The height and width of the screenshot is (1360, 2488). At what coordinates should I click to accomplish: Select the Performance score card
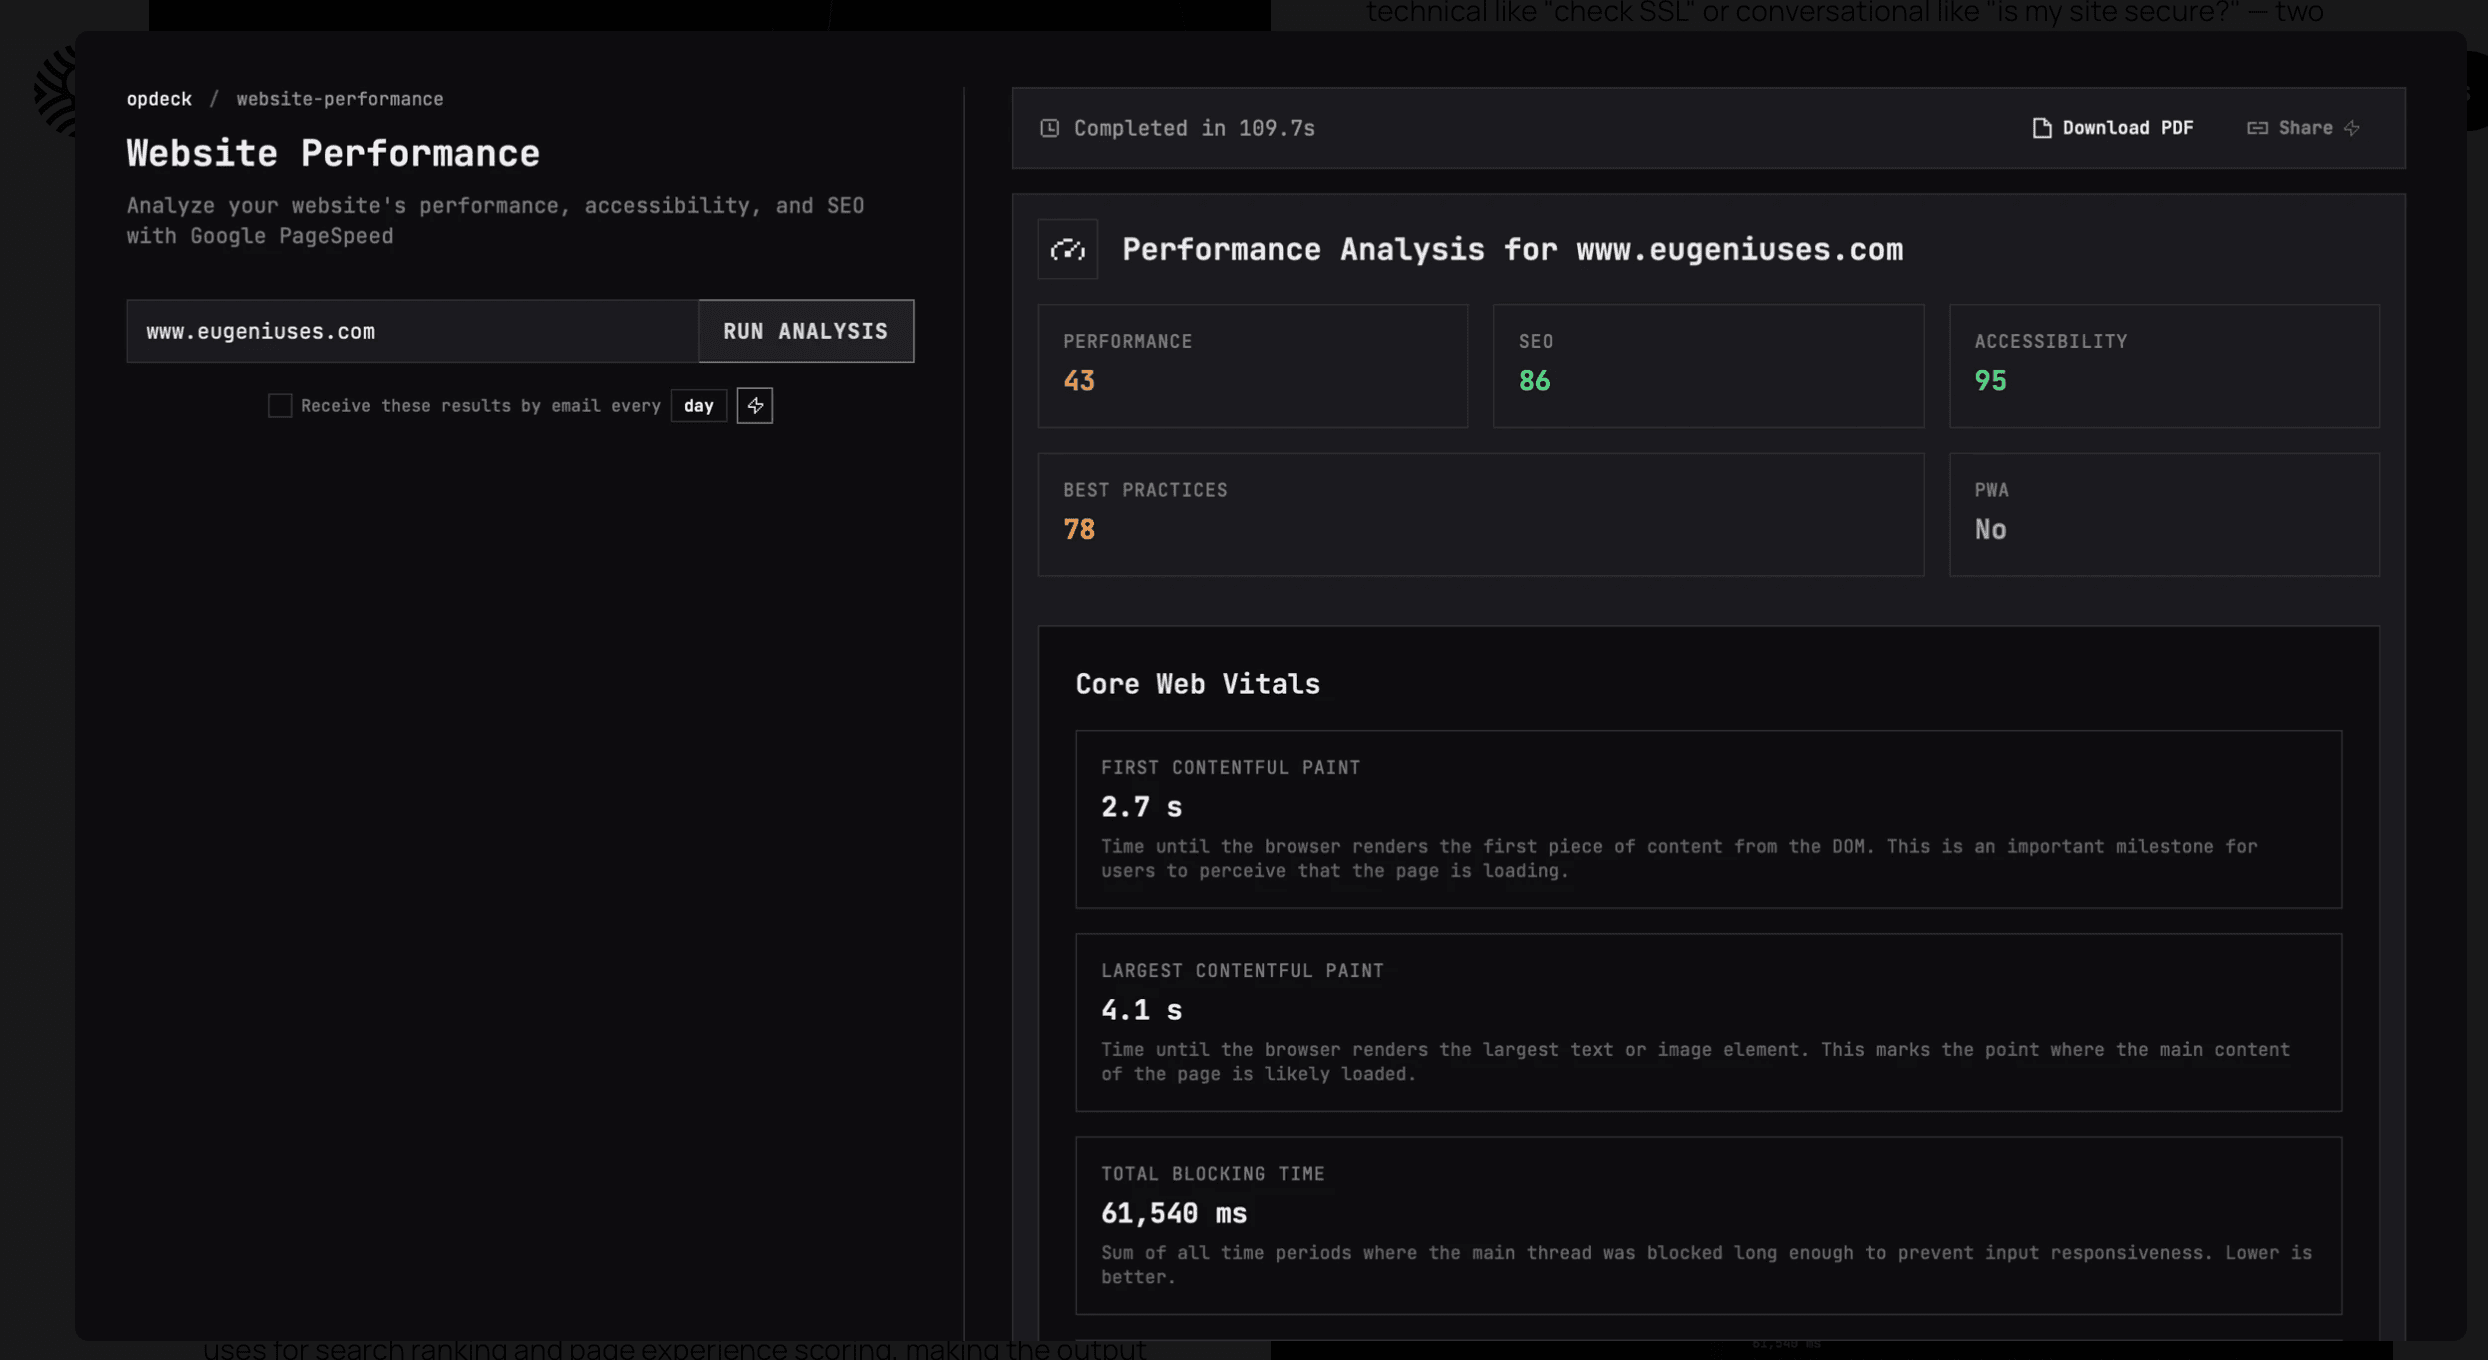[1252, 366]
